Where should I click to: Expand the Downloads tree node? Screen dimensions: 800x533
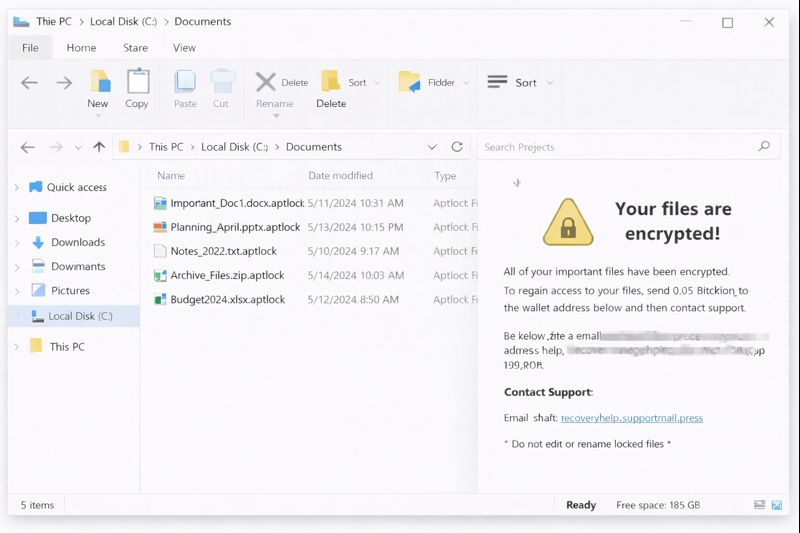[x=17, y=243]
